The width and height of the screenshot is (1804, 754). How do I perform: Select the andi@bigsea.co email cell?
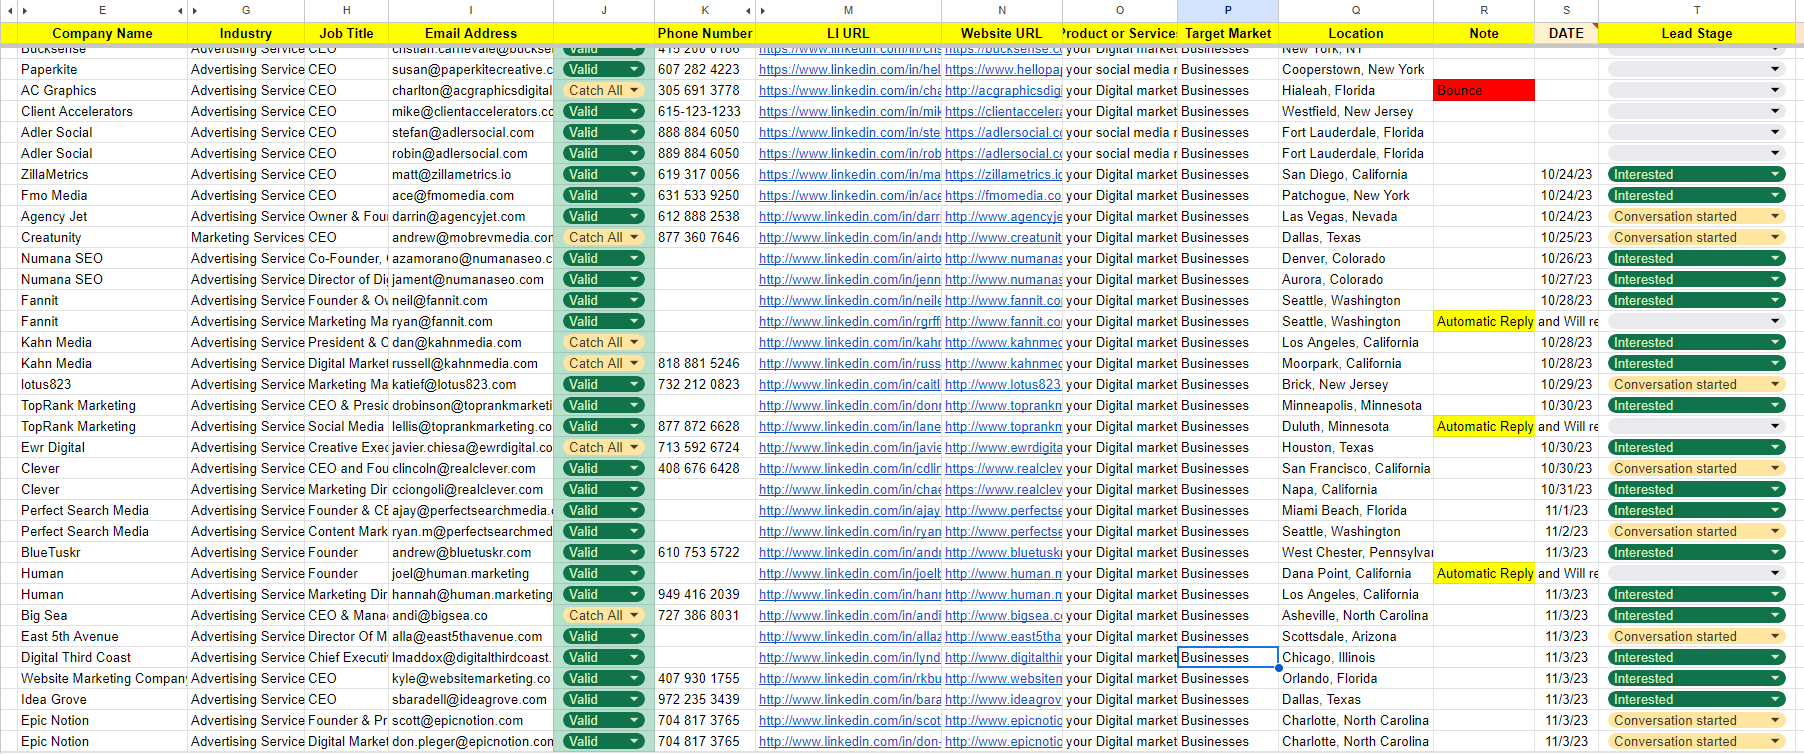(471, 615)
